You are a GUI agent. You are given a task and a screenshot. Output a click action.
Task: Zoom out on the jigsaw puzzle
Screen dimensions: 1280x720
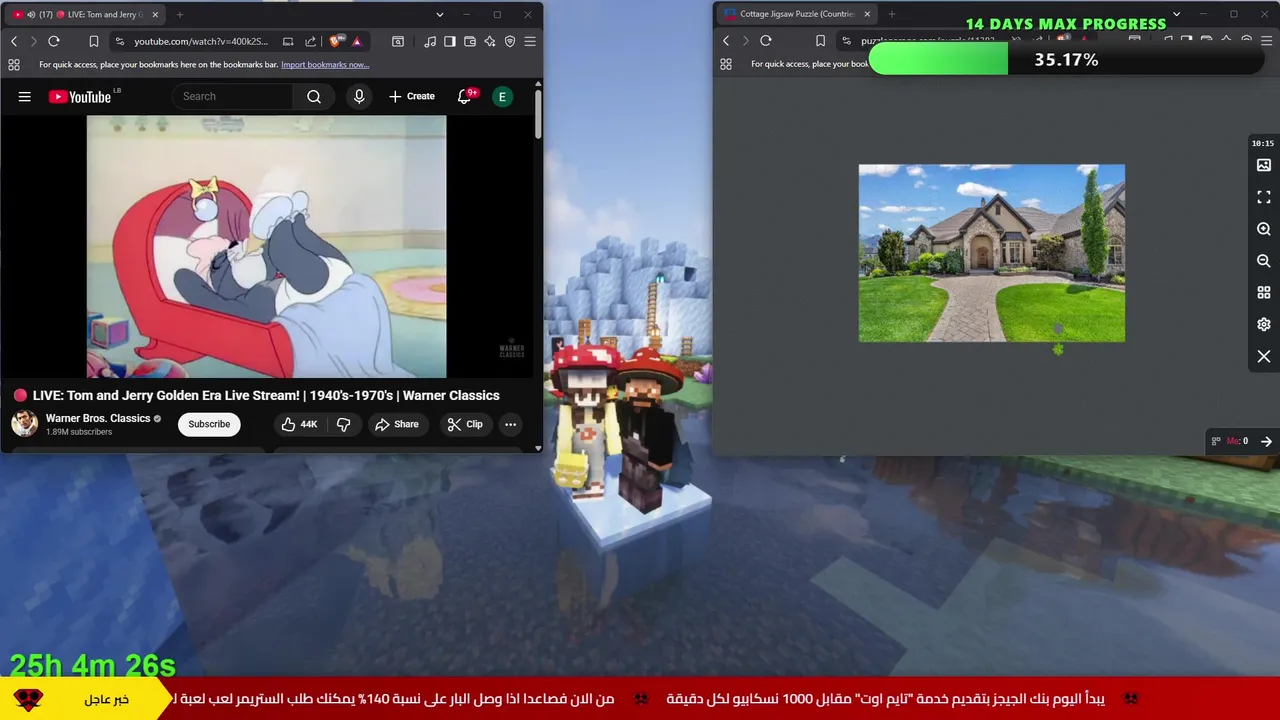(x=1264, y=261)
